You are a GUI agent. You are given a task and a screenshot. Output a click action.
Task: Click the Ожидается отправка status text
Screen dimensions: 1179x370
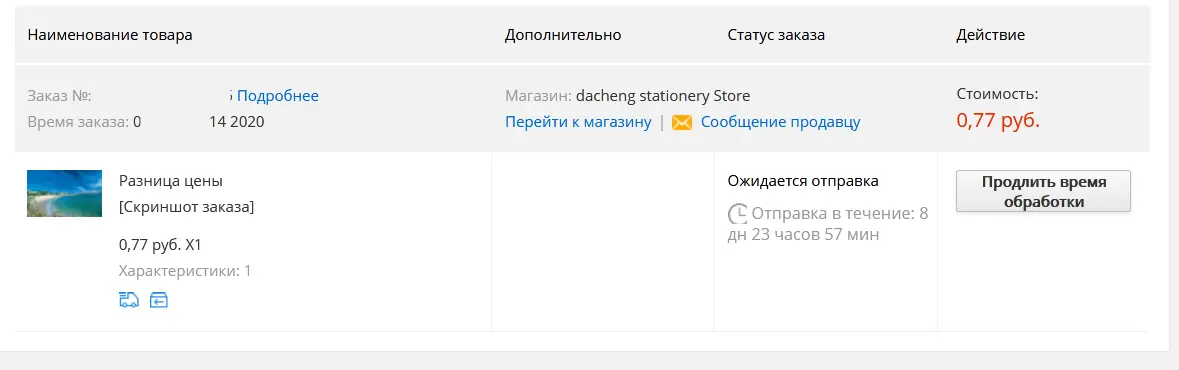tap(803, 181)
